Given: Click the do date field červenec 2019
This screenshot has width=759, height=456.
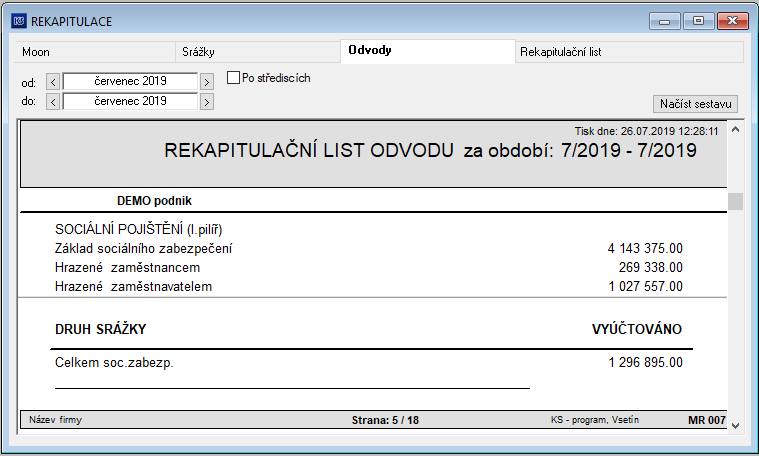Looking at the screenshot, I should tap(130, 101).
